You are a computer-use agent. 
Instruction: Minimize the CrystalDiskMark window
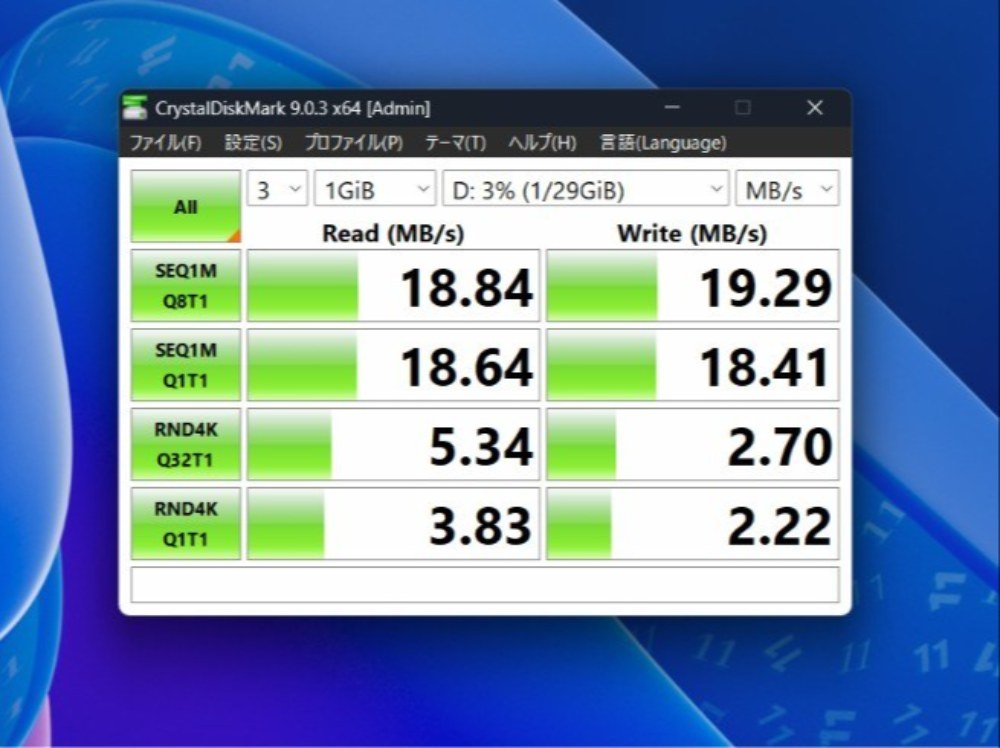[672, 107]
